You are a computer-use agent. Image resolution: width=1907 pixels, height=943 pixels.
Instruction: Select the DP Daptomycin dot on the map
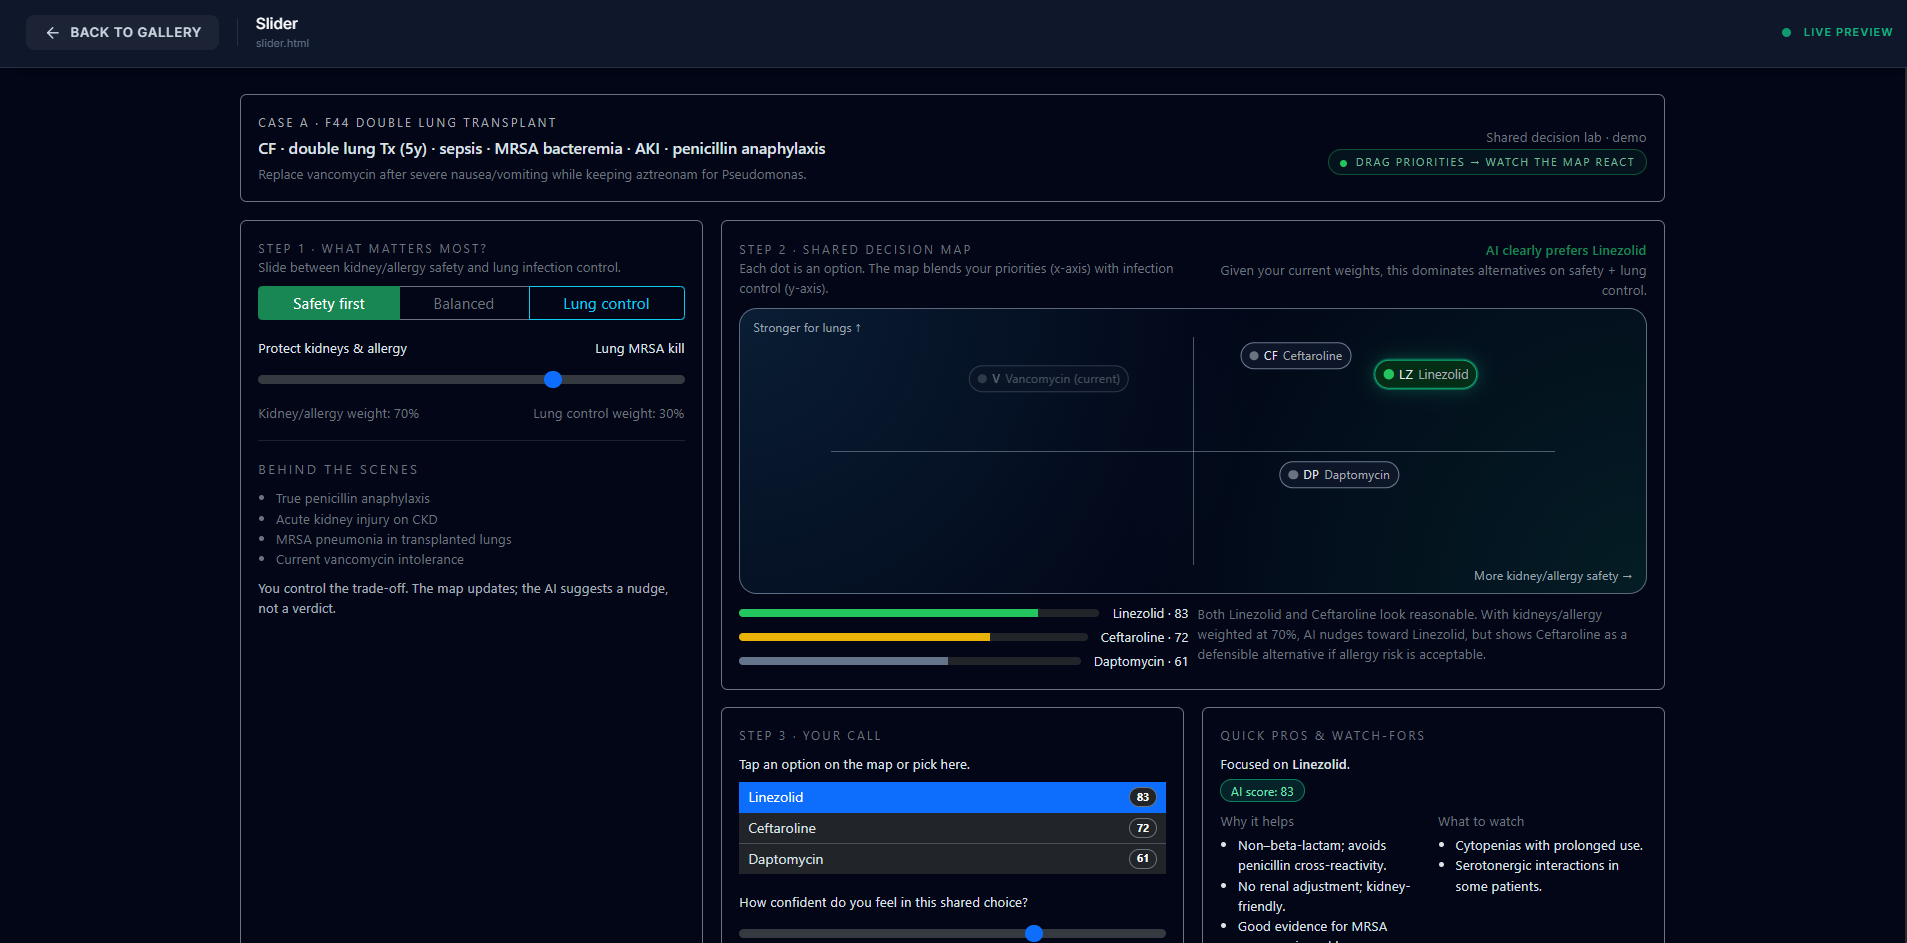1338,474
